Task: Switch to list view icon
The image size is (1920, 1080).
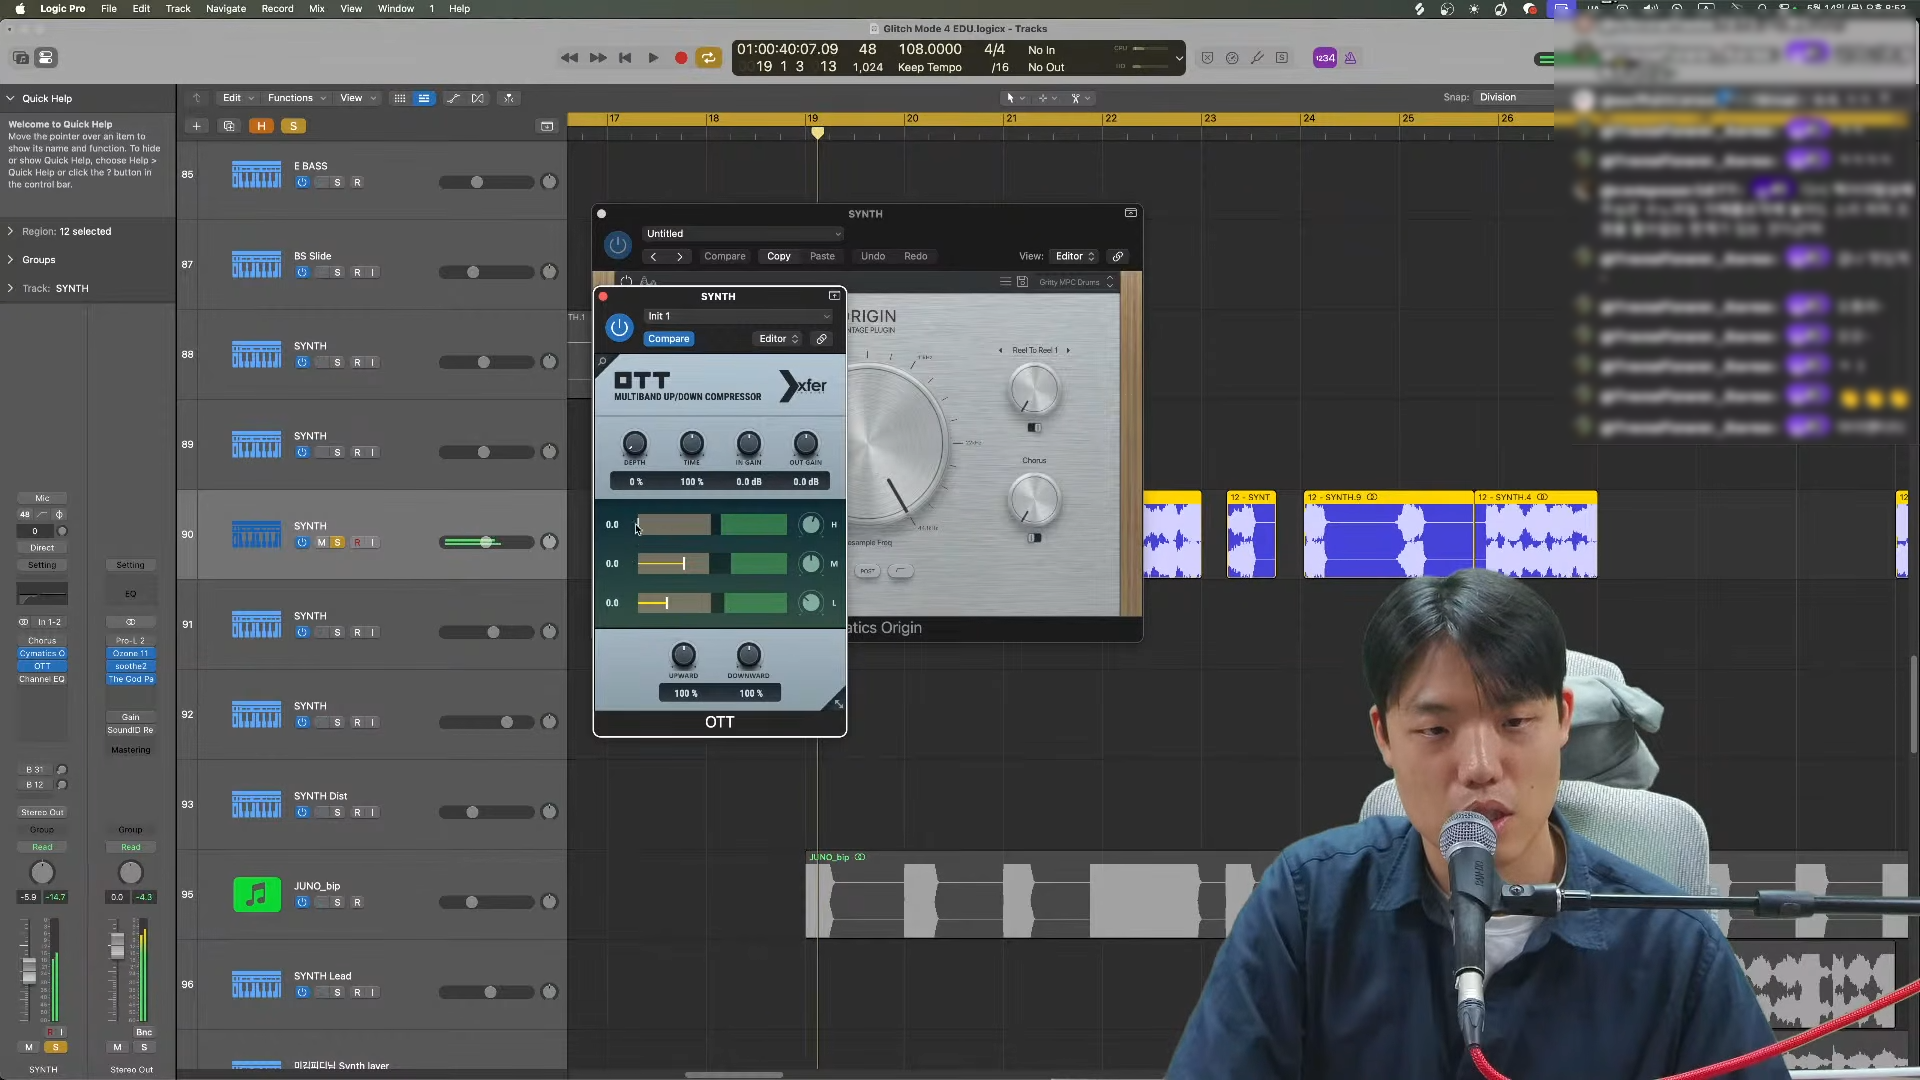Action: point(424,98)
